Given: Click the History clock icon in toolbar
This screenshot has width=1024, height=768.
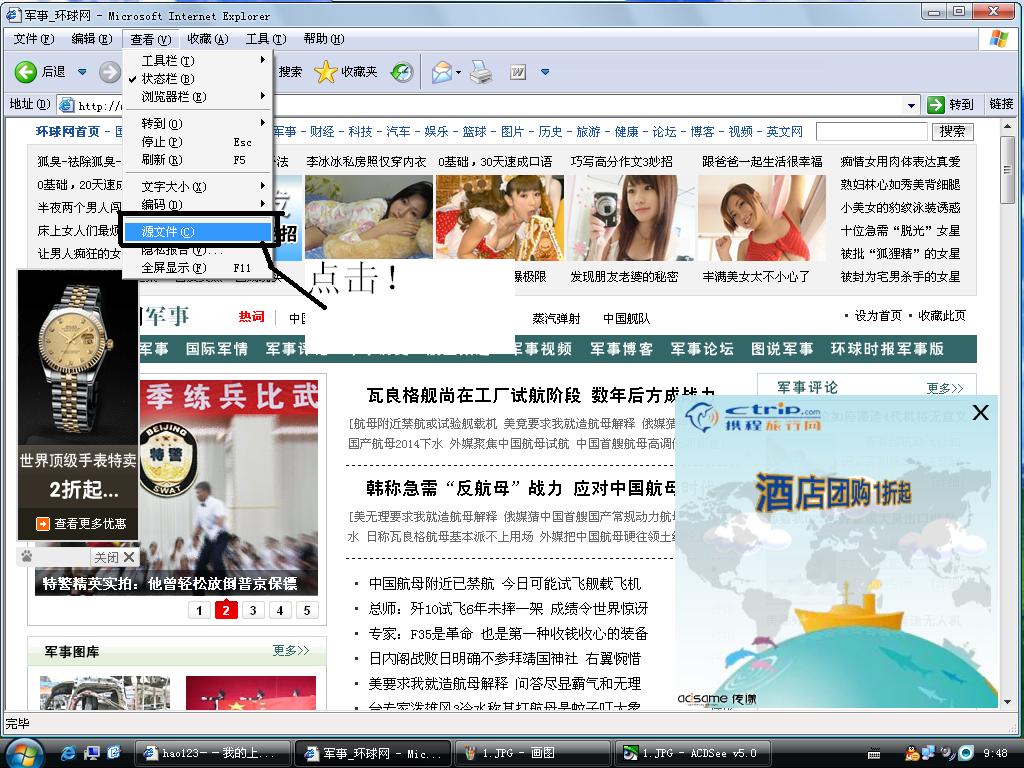Looking at the screenshot, I should pos(402,72).
